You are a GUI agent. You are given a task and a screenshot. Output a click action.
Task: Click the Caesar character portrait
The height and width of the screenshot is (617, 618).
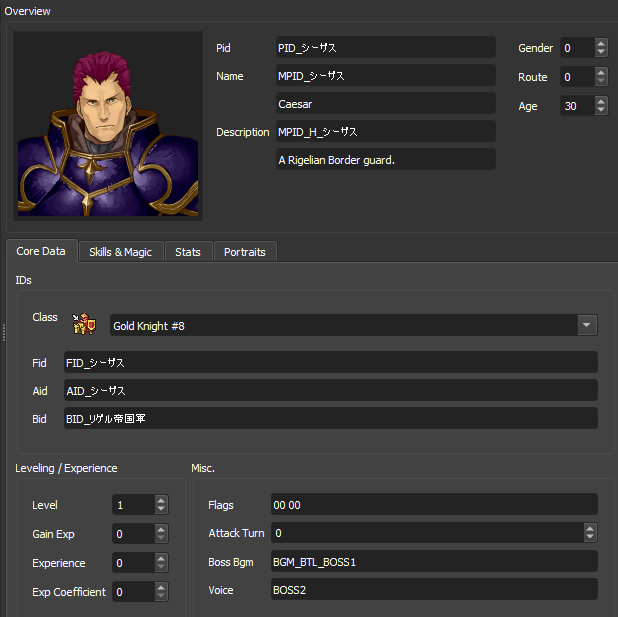[x=108, y=126]
